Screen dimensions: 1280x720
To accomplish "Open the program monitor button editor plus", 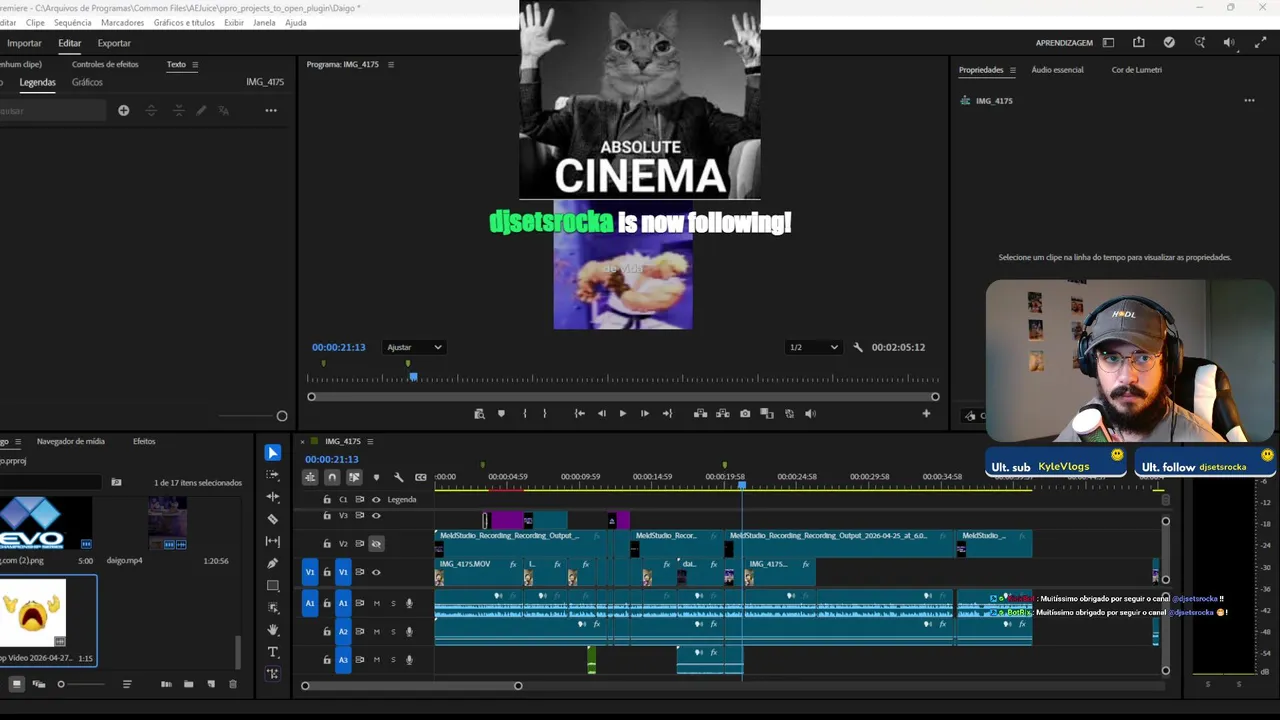I will [926, 414].
